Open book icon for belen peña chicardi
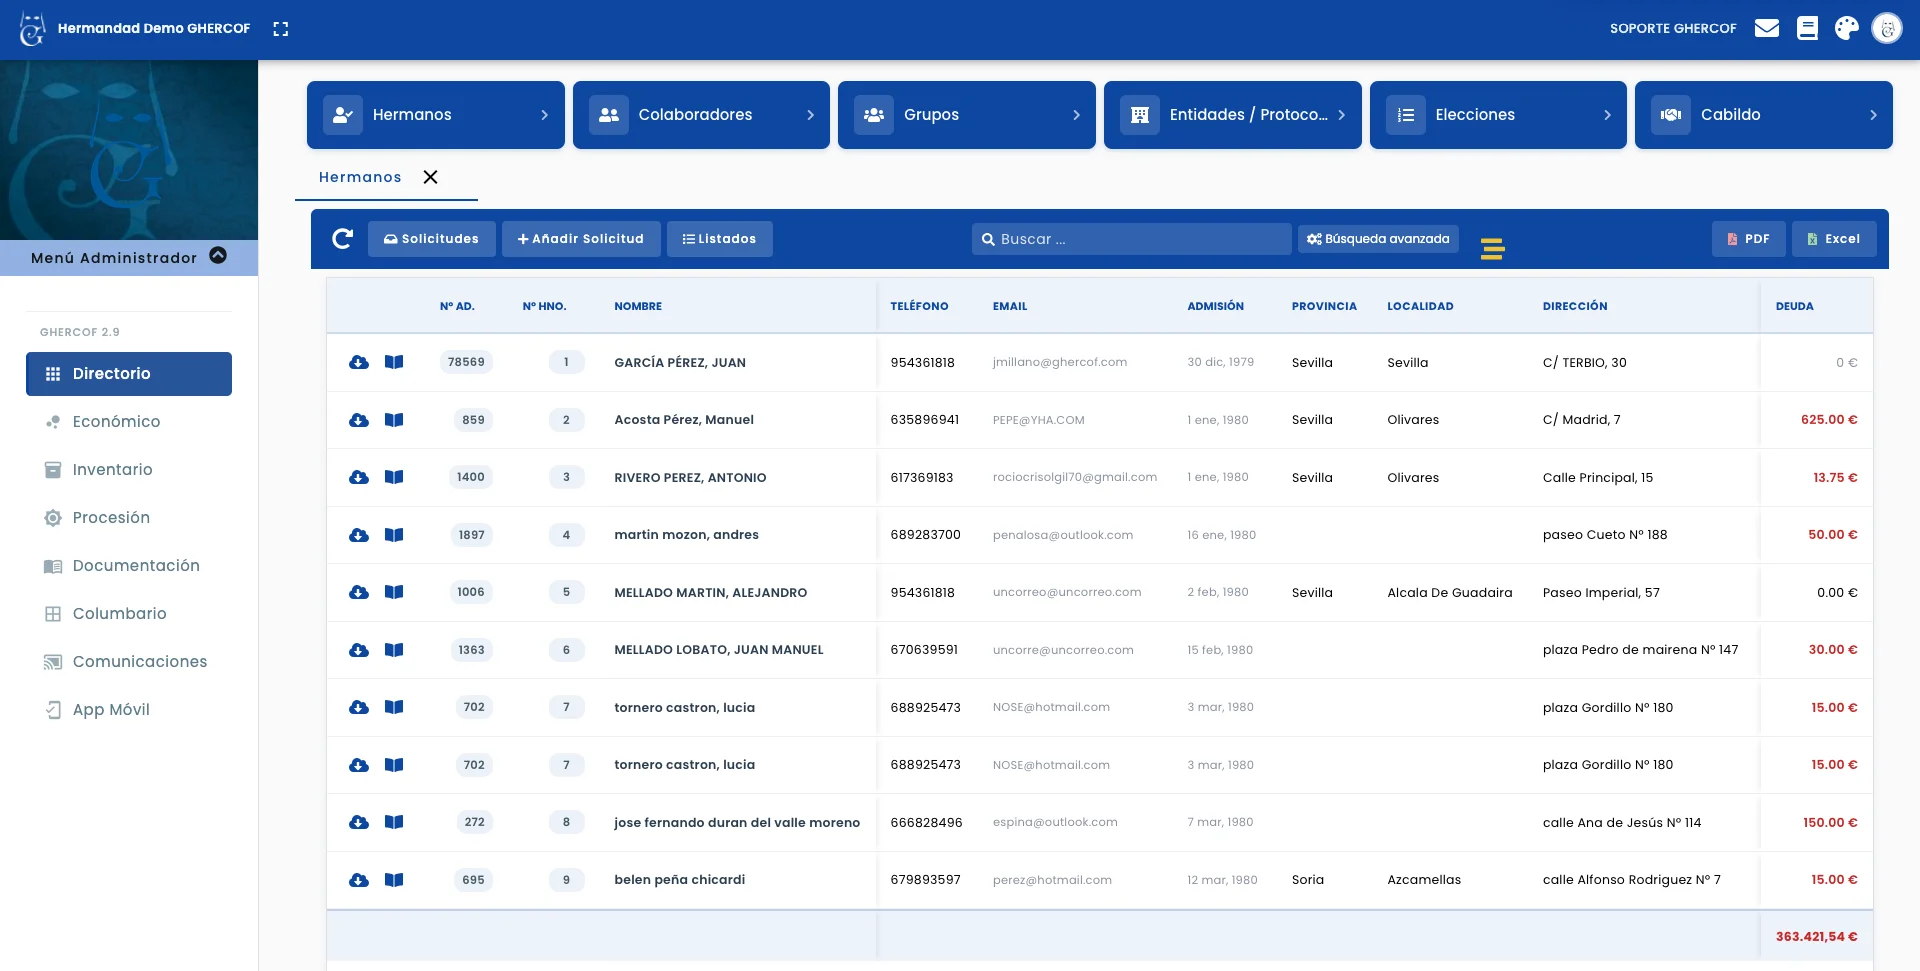 coord(394,880)
